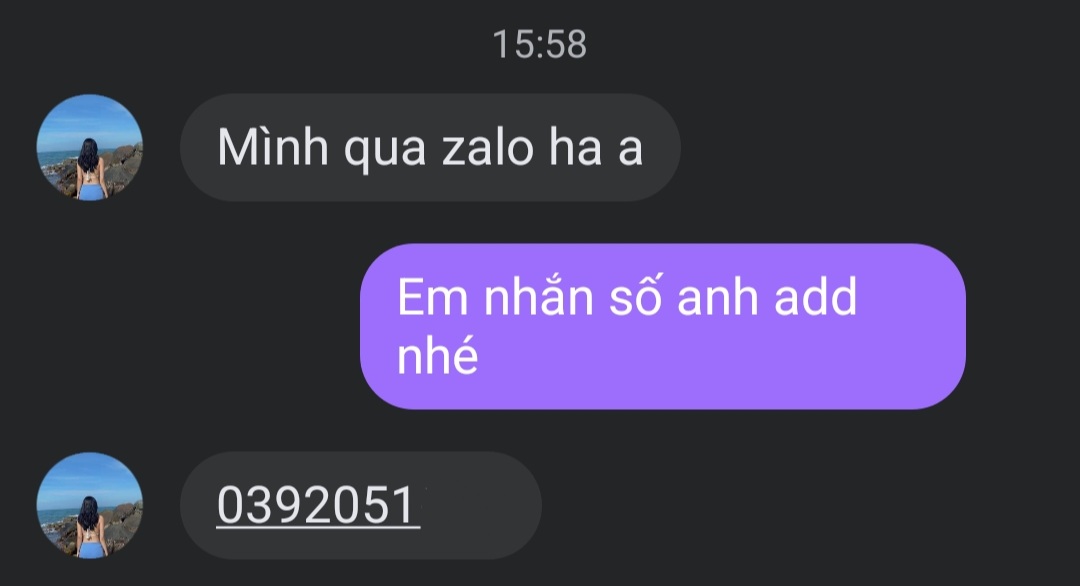Tap the person in the bottom avatar photo
The image size is (1080, 586).
(x=90, y=527)
